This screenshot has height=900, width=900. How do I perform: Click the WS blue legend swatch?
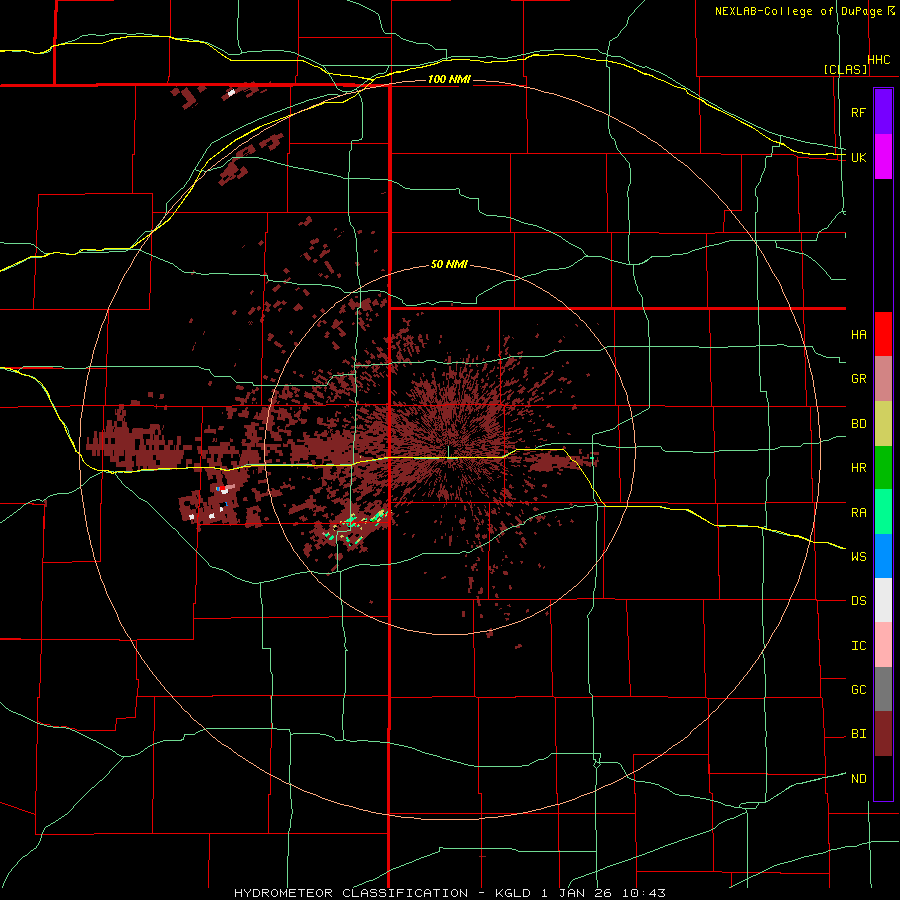coord(883,556)
